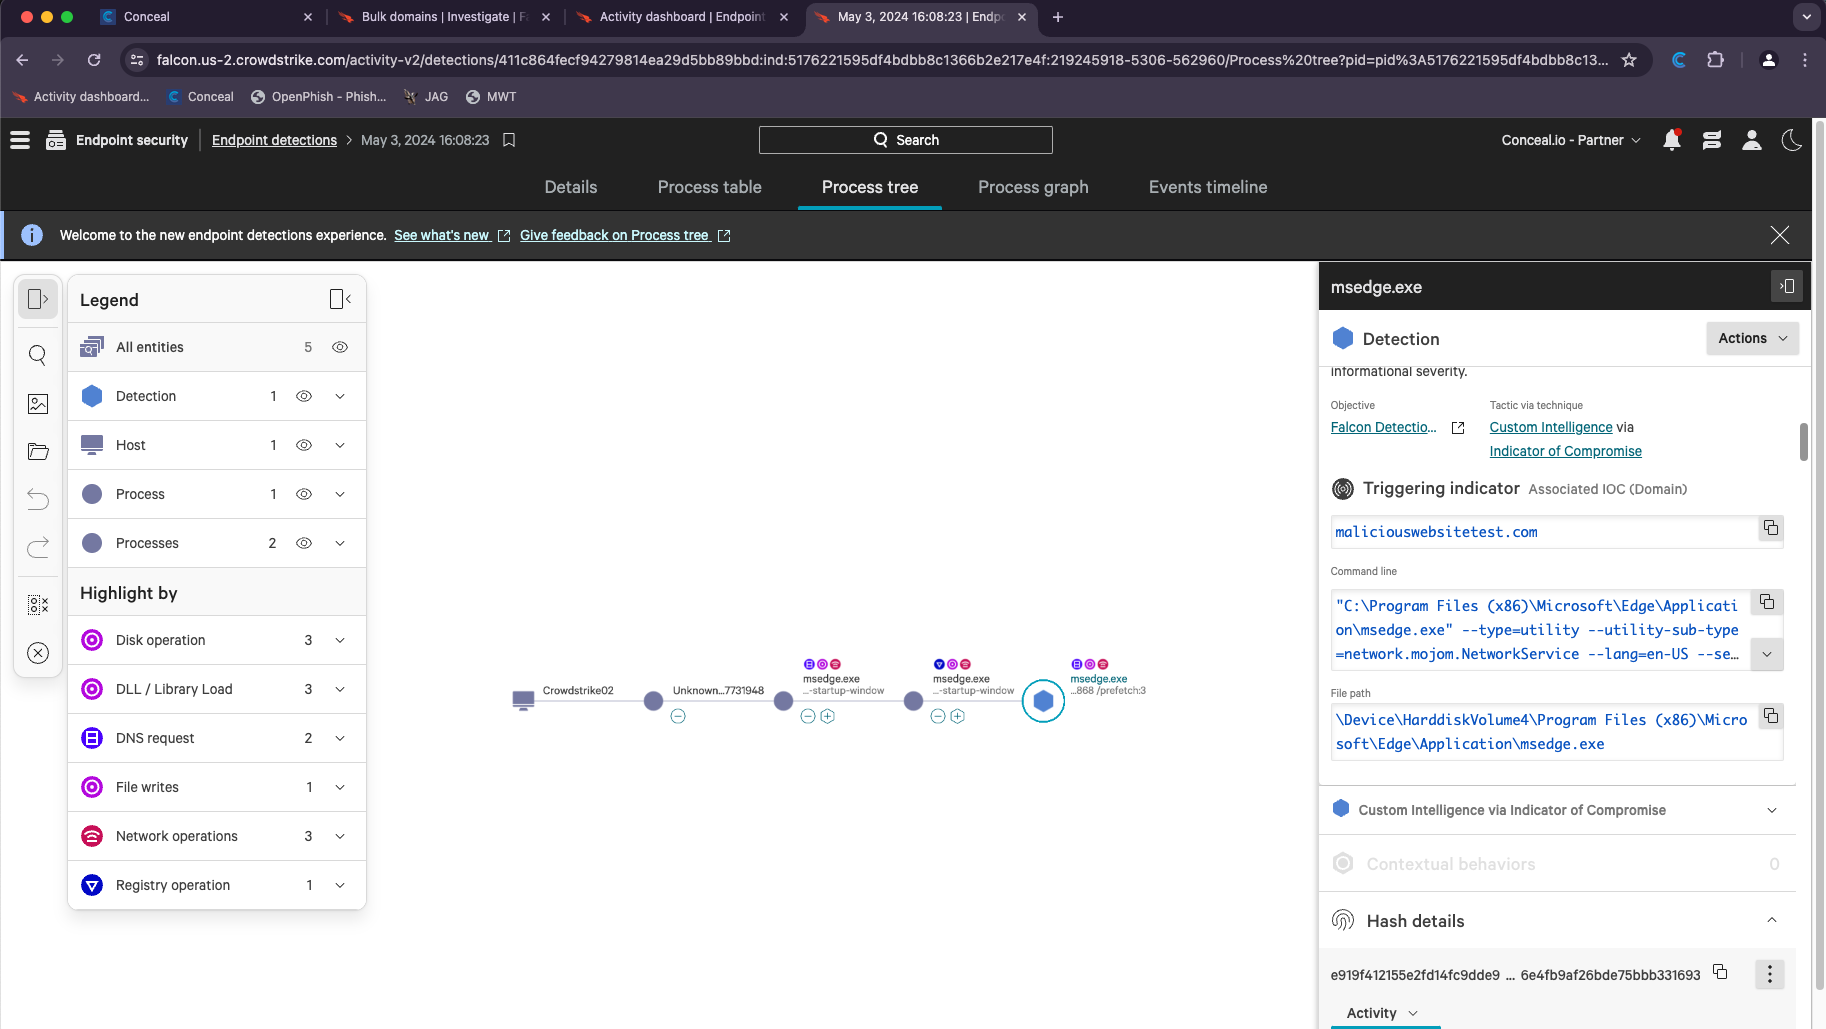This screenshot has height=1029, width=1826.
Task: Hide the Host entity via its eye icon
Action: [x=304, y=445]
